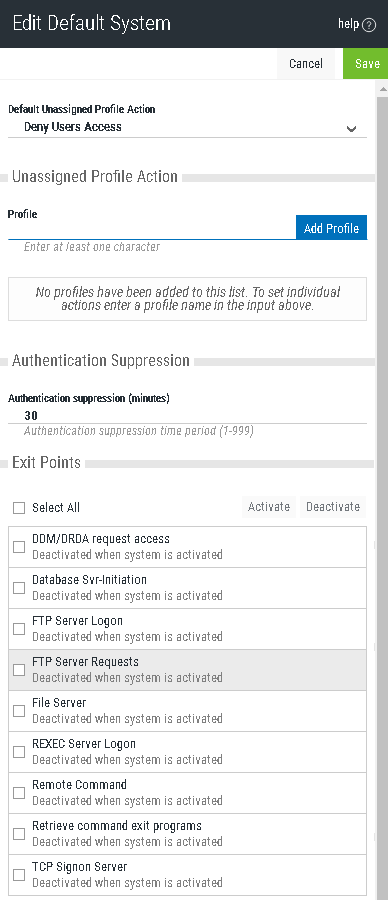Check the Select All checkbox

(x=19, y=508)
